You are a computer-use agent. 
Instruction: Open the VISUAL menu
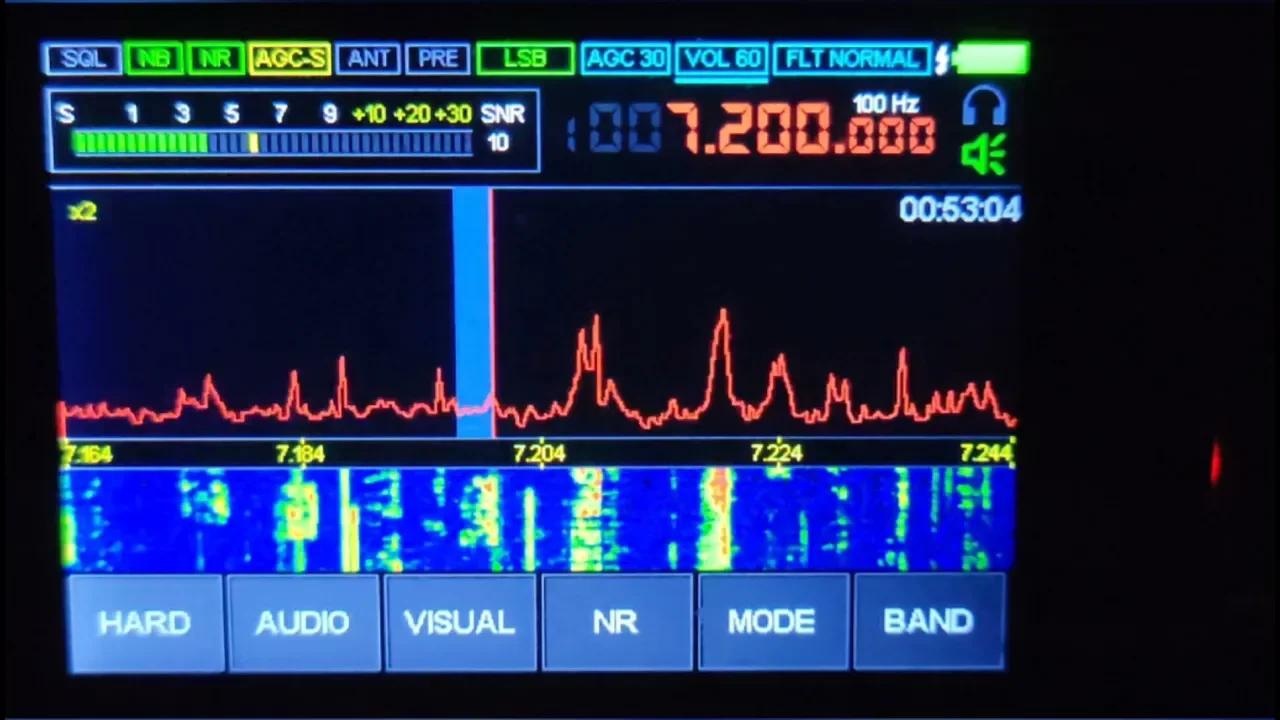(460, 622)
